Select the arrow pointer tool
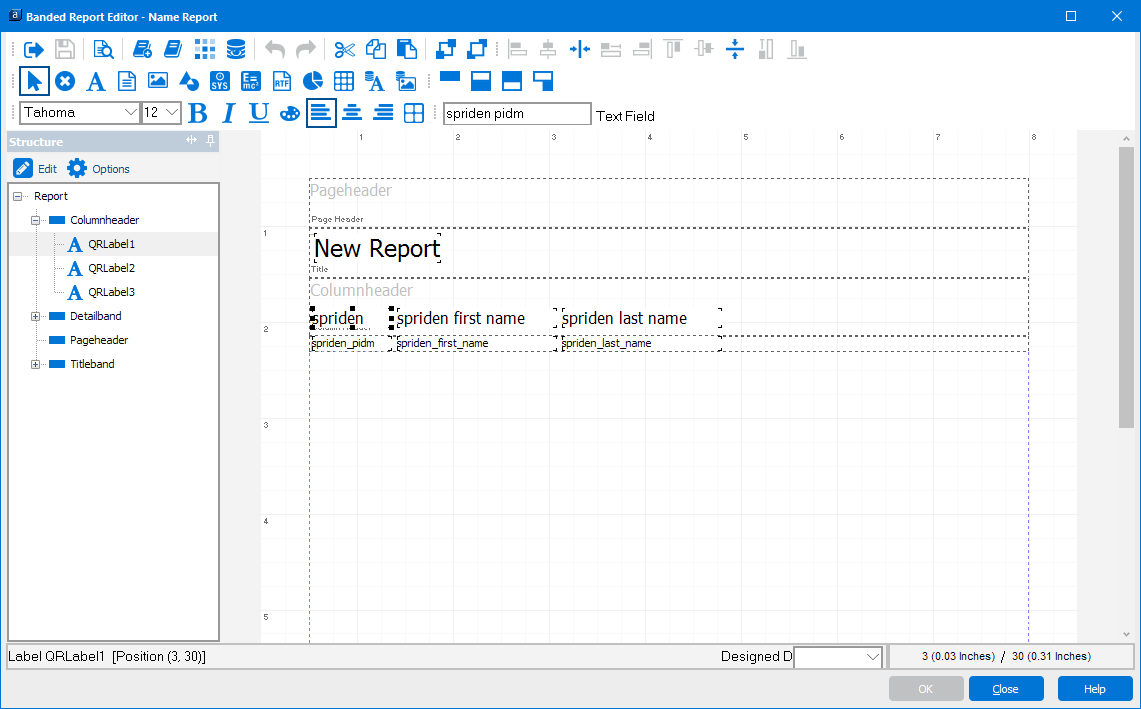Image resolution: width=1141 pixels, height=709 pixels. point(34,81)
